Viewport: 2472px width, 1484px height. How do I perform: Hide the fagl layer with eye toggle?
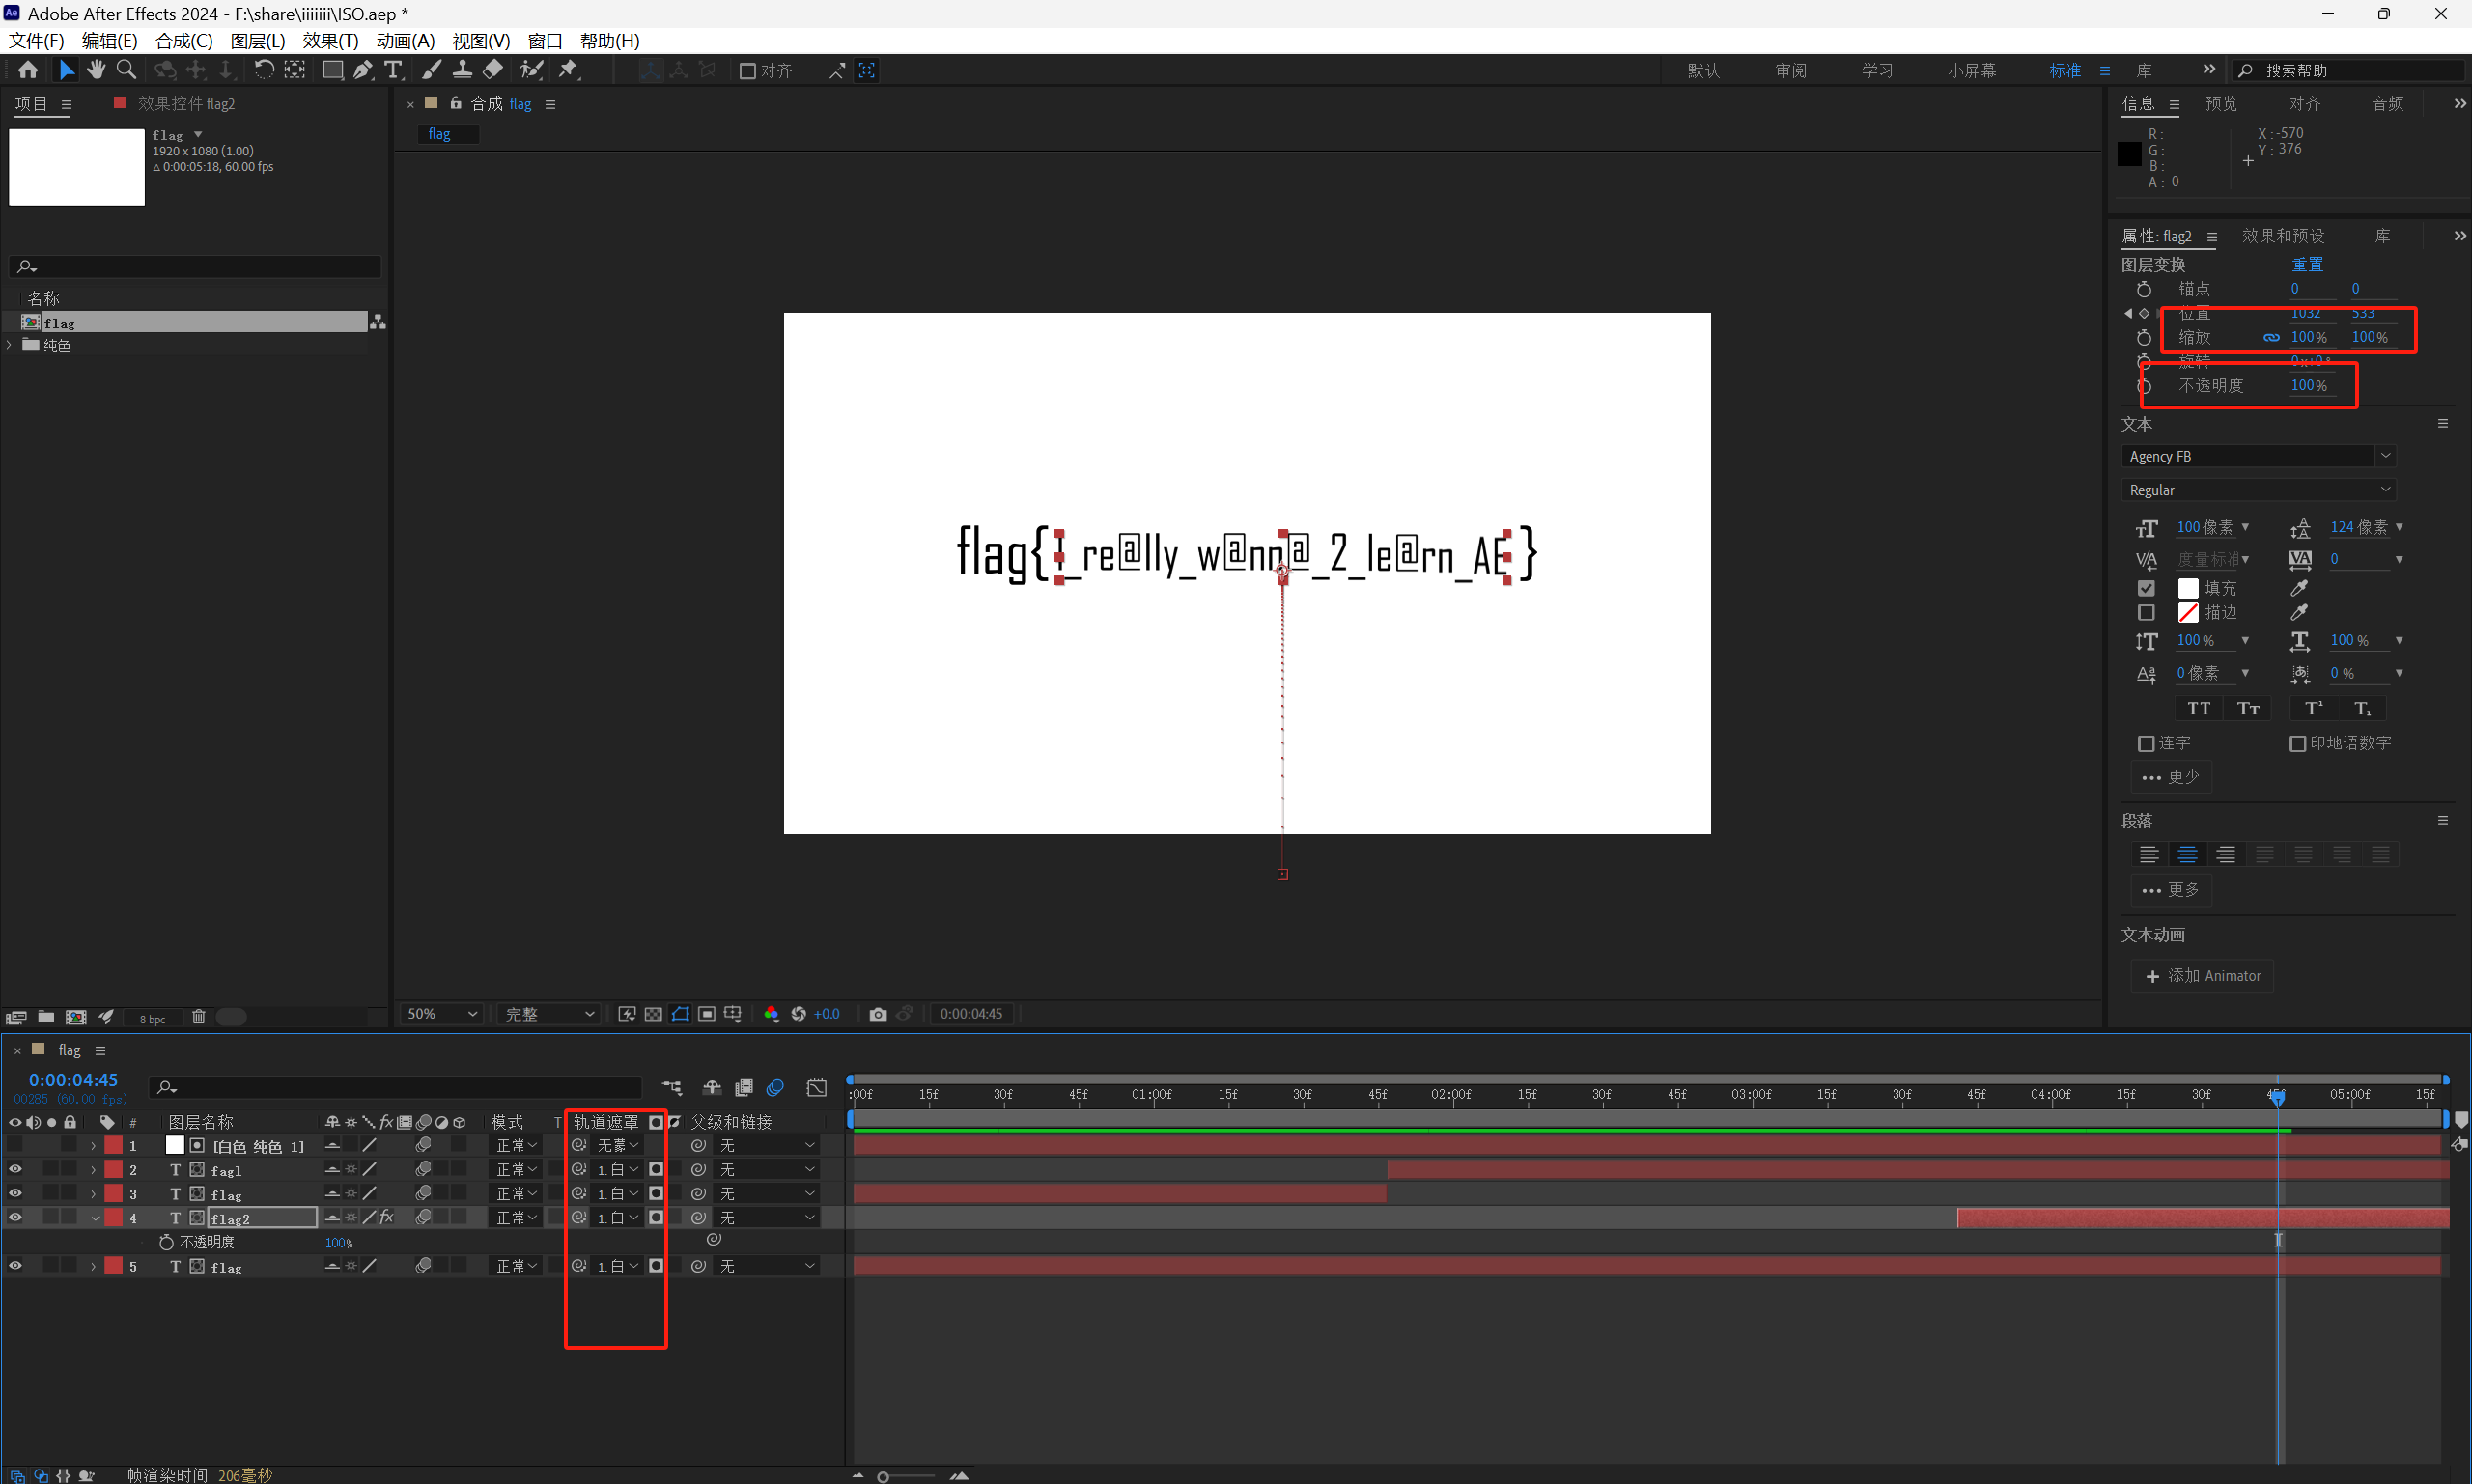coord(15,1169)
